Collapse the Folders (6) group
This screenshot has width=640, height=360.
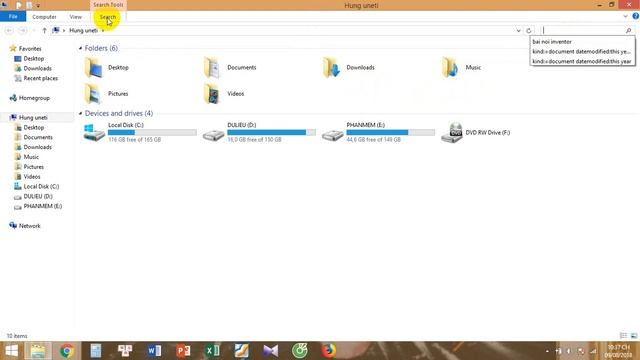(80, 48)
